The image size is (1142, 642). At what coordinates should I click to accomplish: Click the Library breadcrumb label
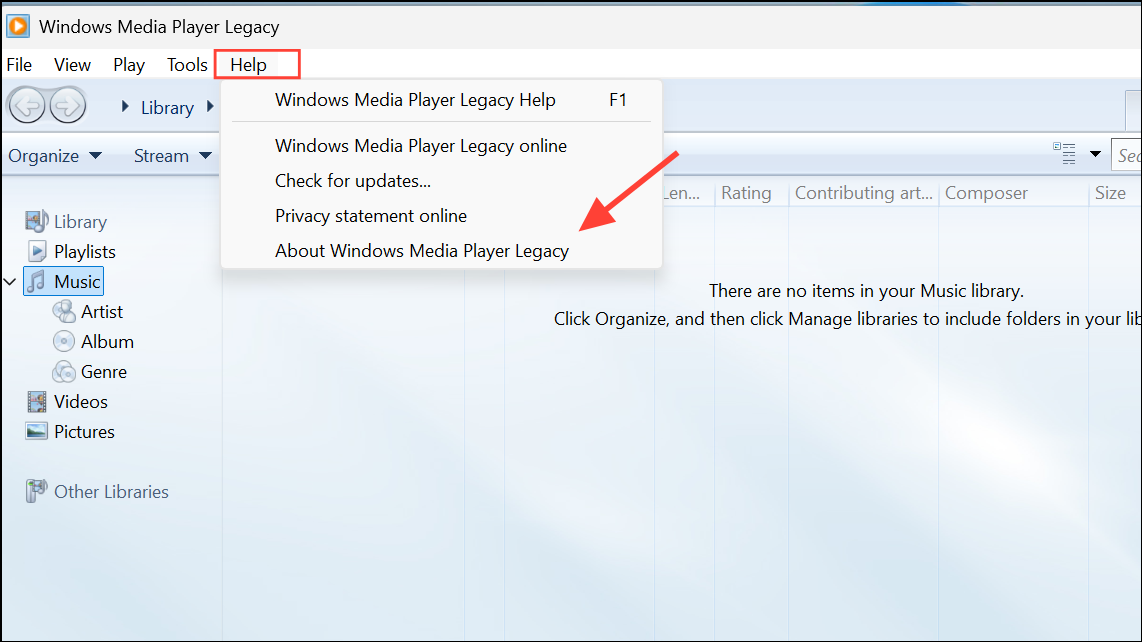[168, 108]
